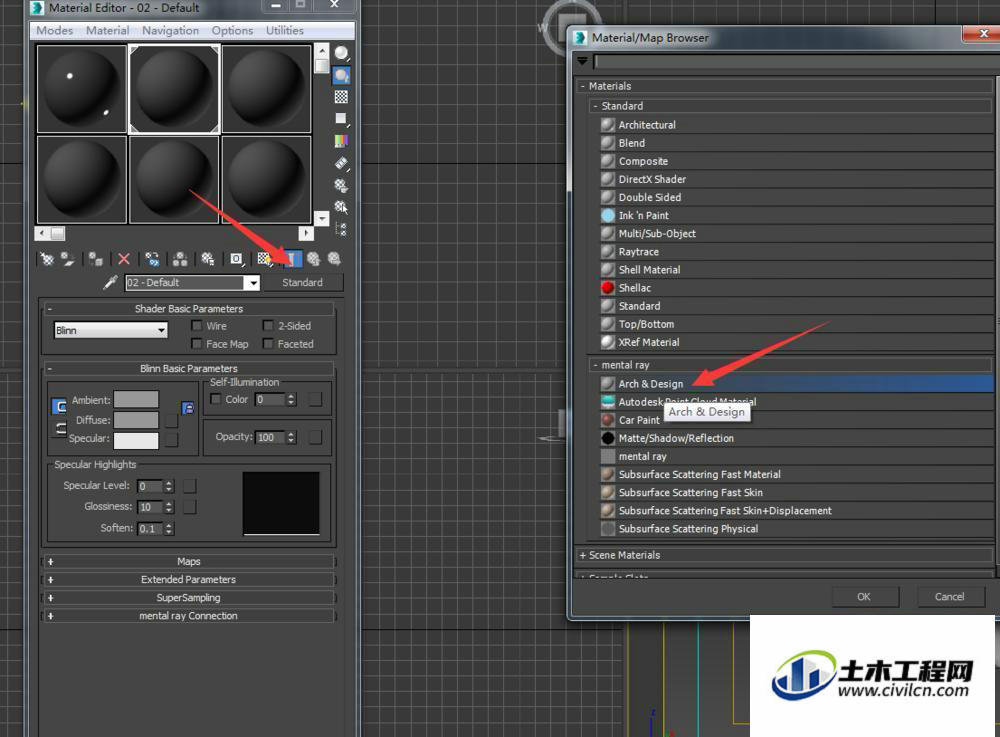Click the Make Material Copy icon
This screenshot has width=1000, height=737.
point(152,259)
